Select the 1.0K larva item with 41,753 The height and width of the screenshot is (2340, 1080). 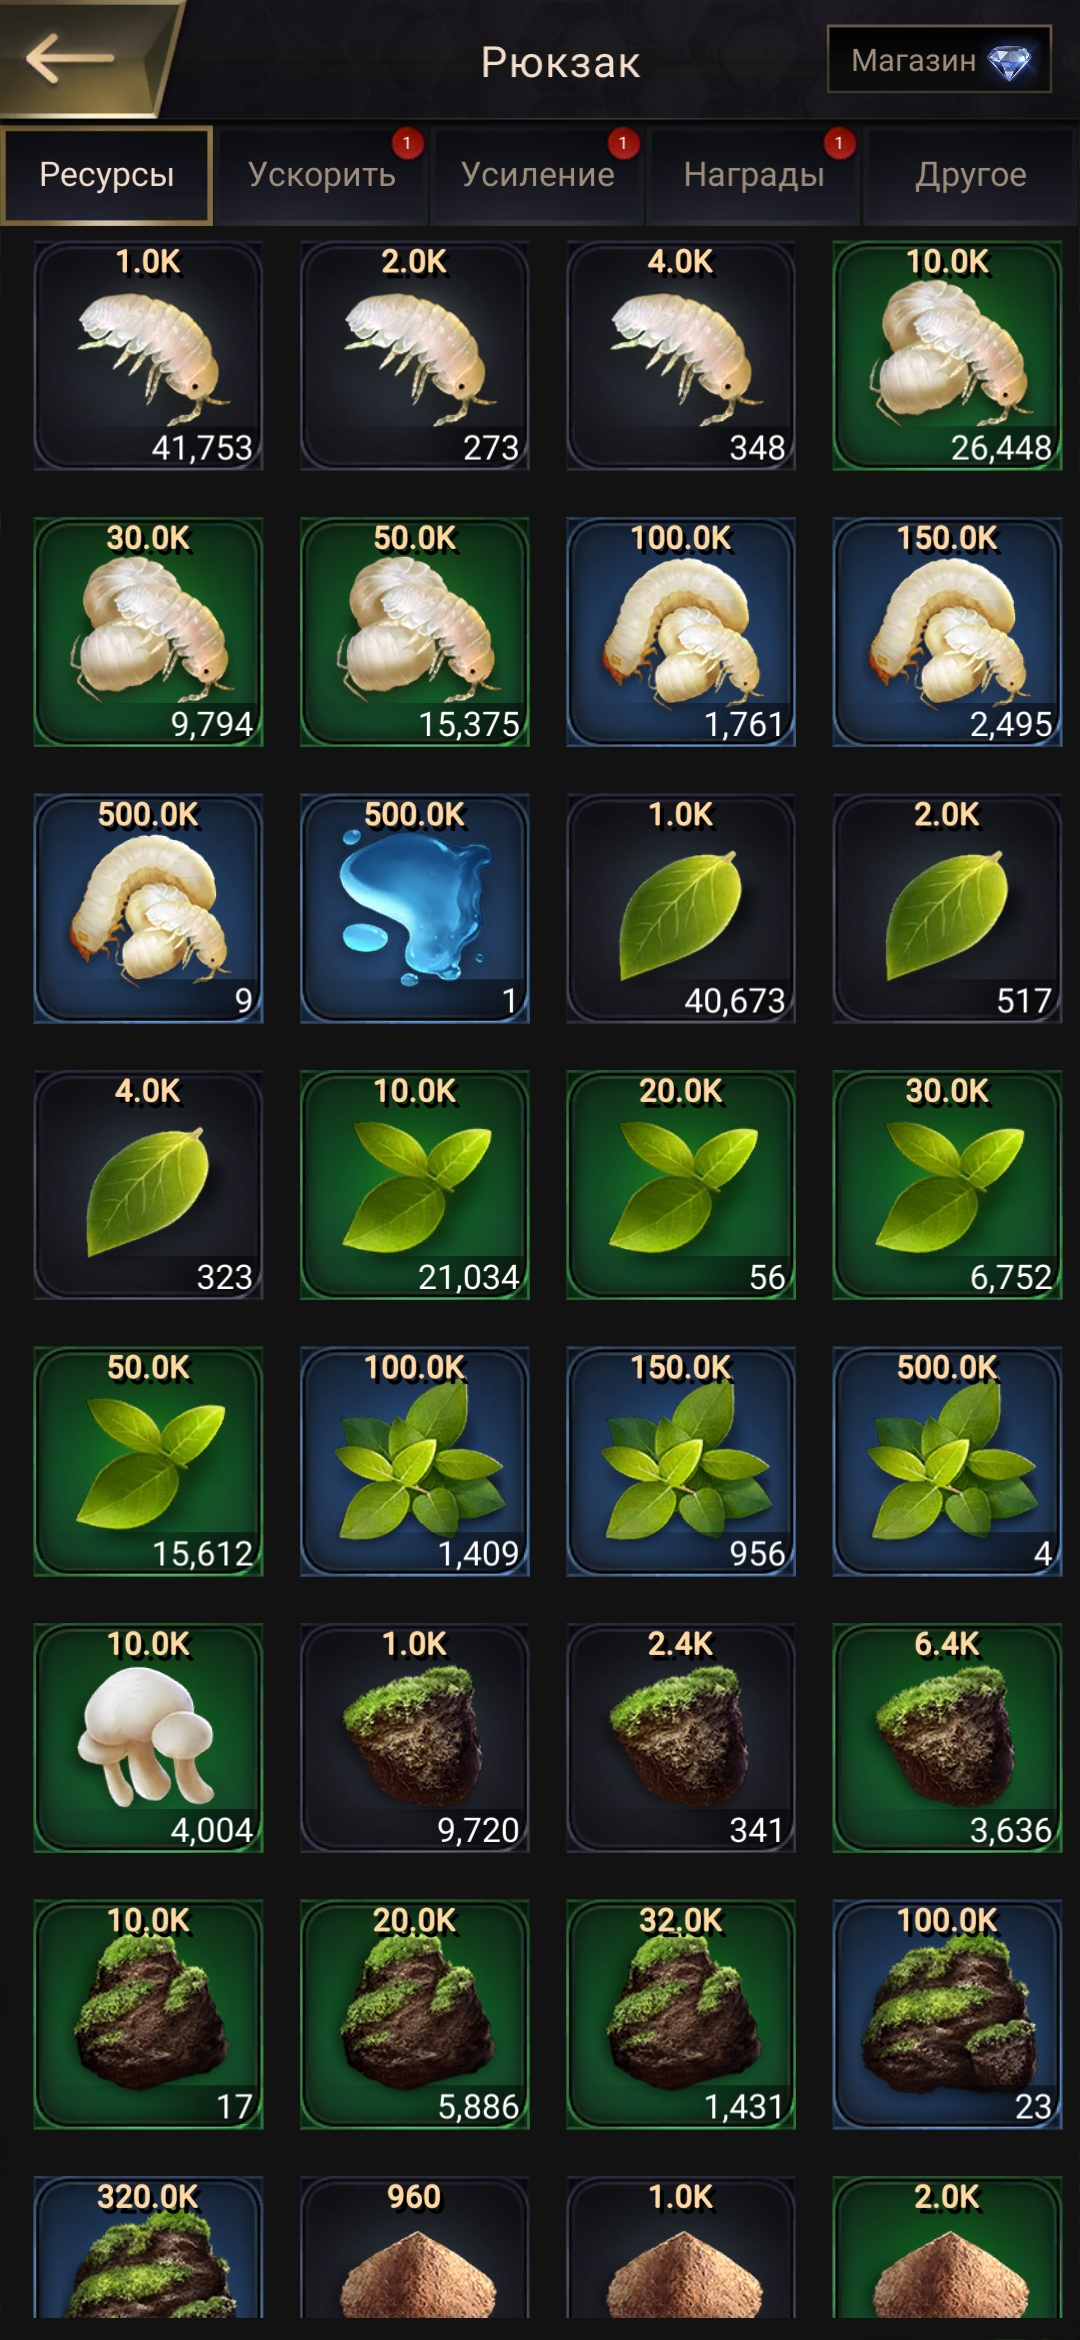click(x=148, y=355)
